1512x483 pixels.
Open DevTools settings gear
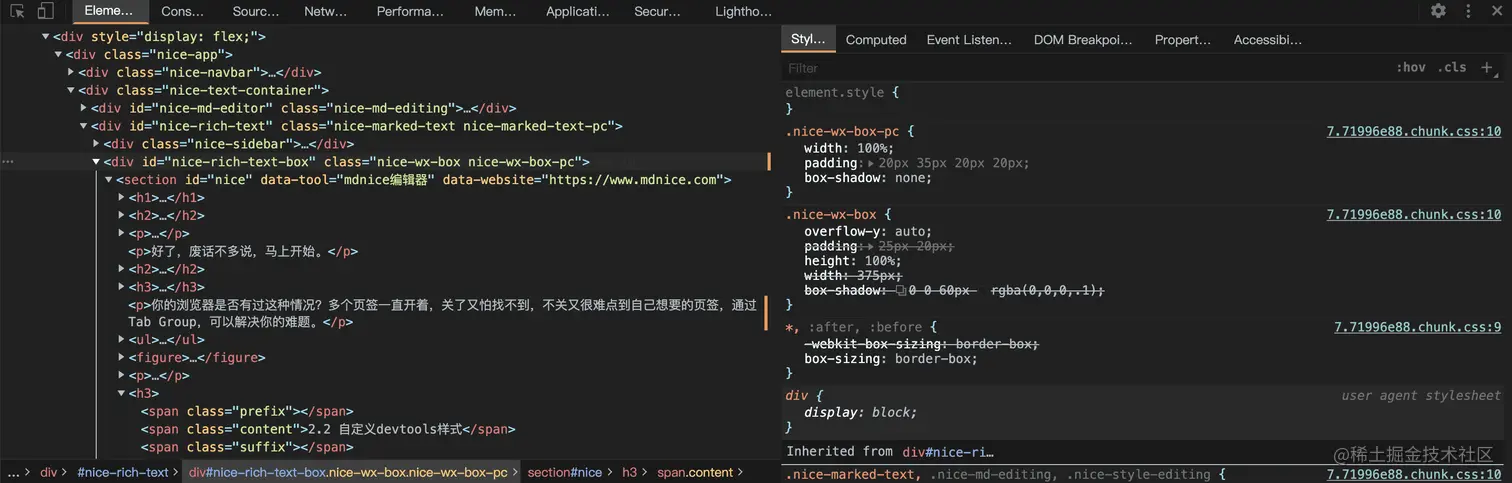1438,11
